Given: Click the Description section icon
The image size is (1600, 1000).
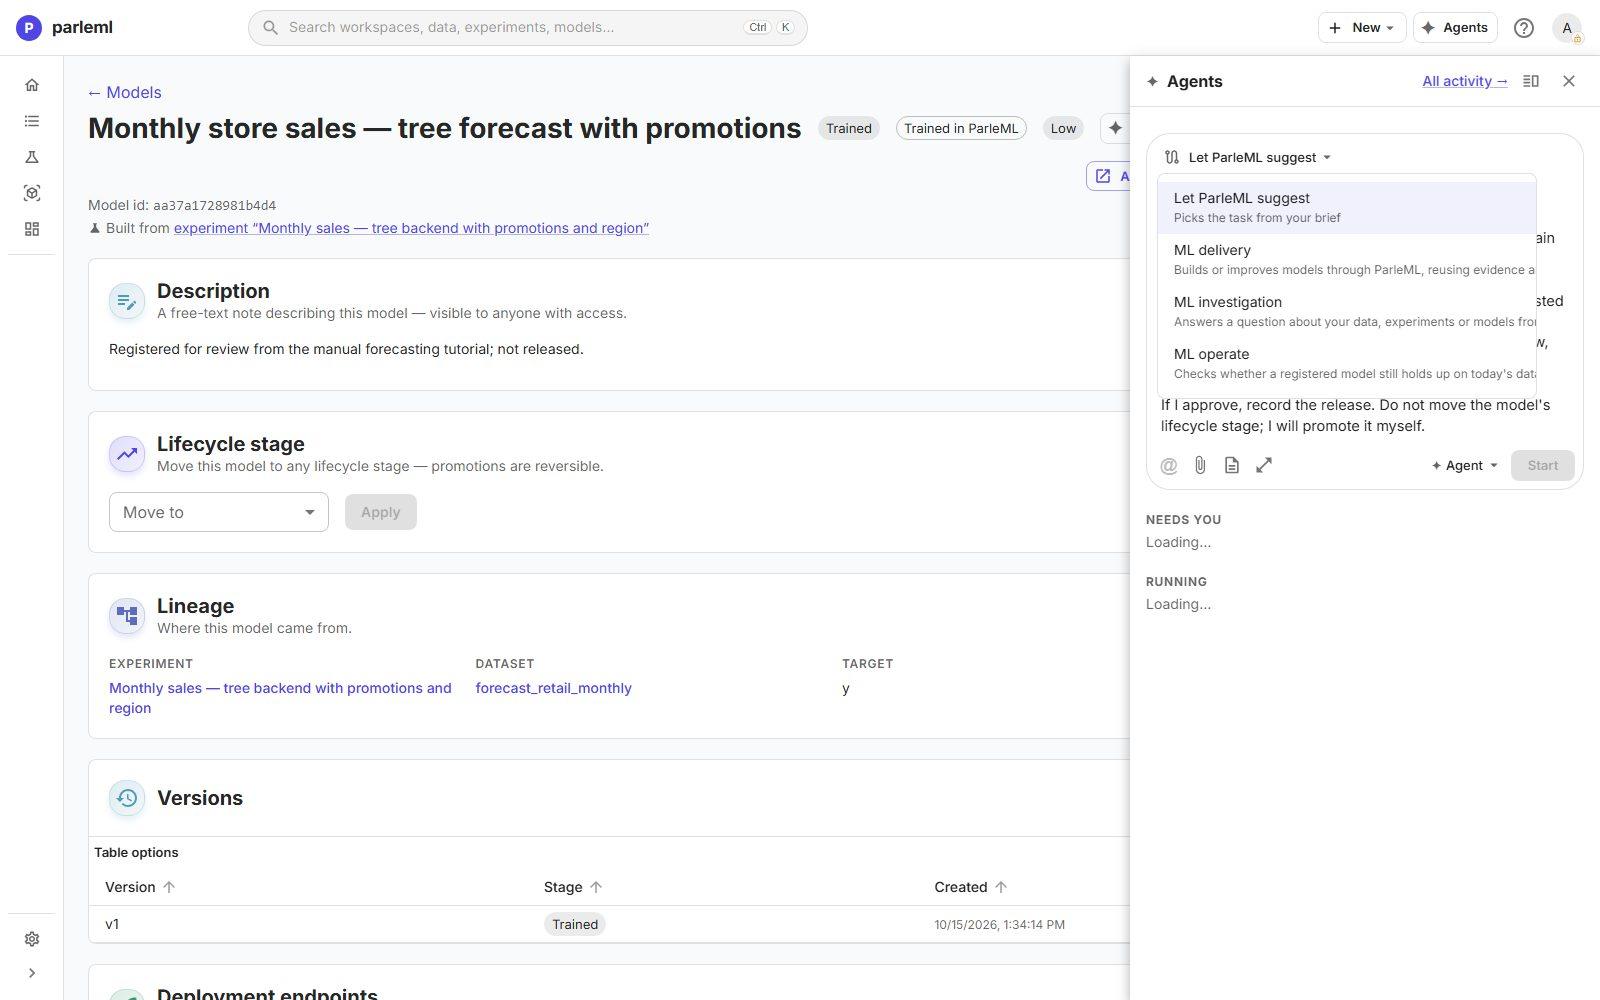Looking at the screenshot, I should click(x=127, y=301).
